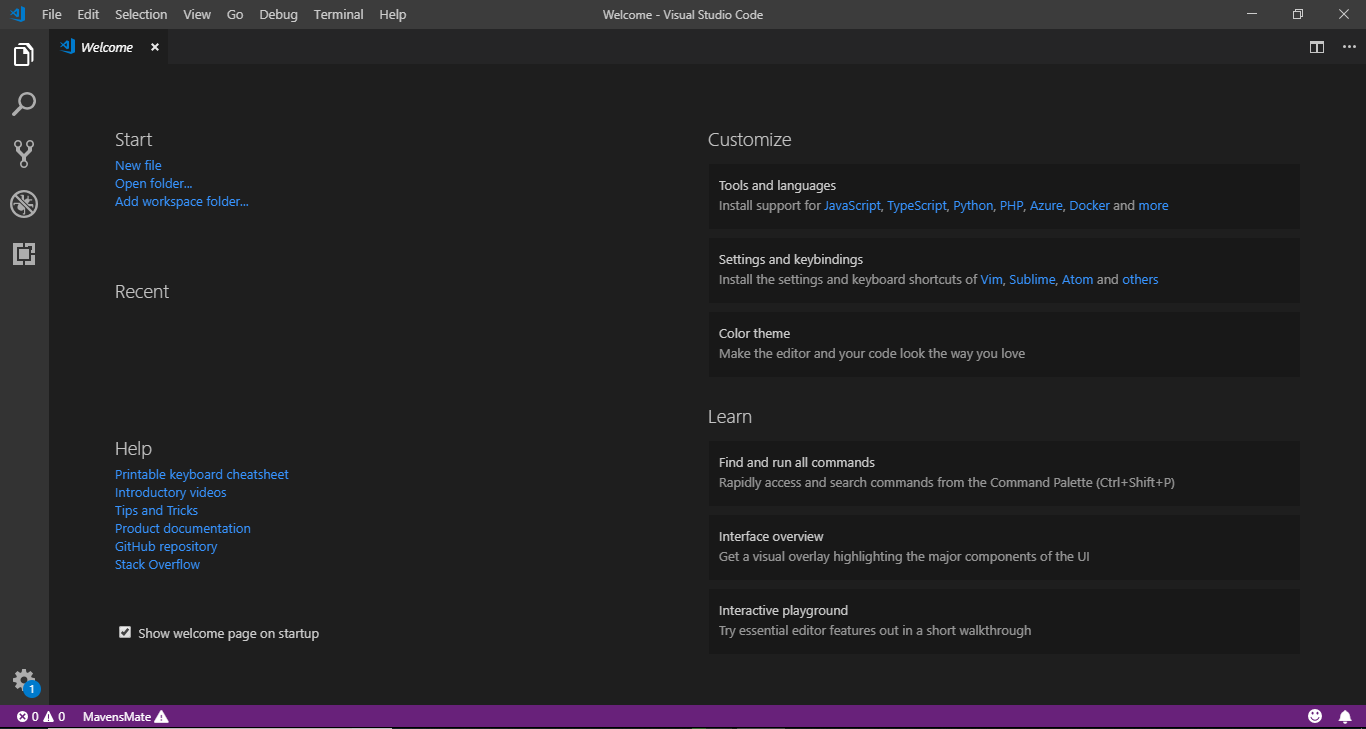Click the PHP language link
This screenshot has height=729, width=1366.
[x=1012, y=205]
